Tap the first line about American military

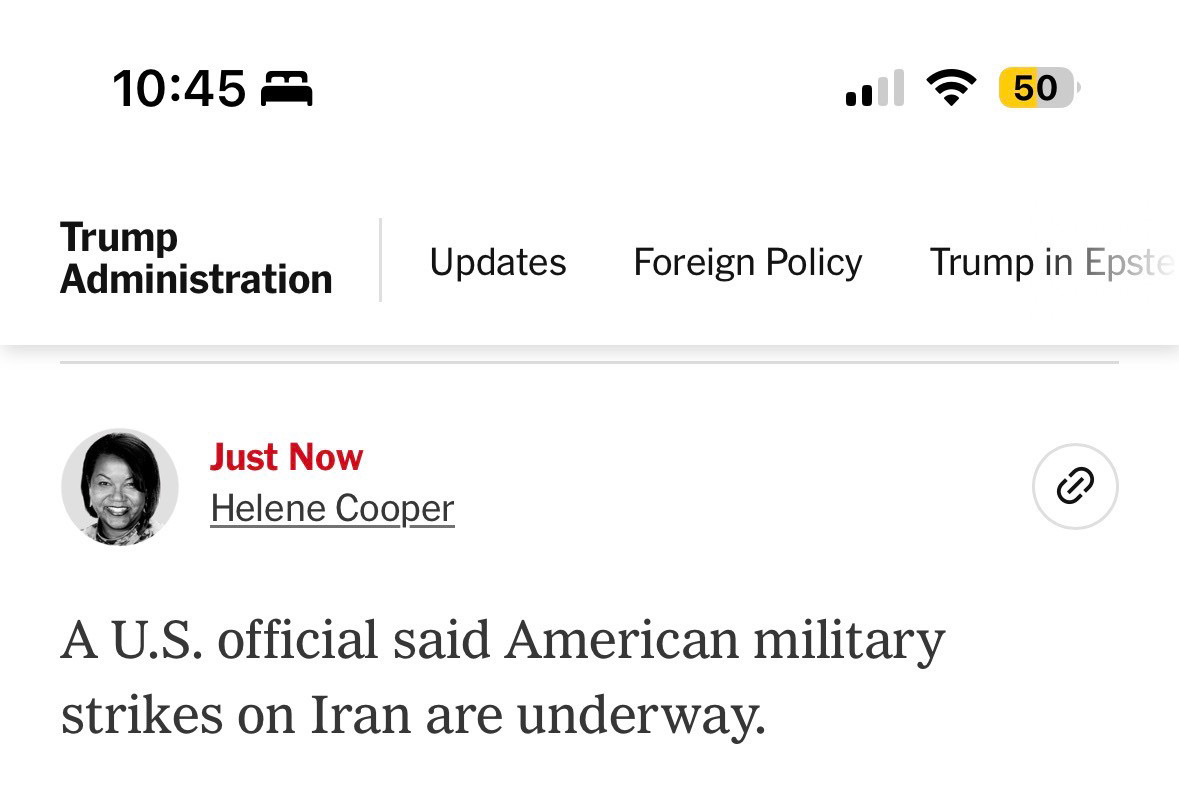(502, 641)
